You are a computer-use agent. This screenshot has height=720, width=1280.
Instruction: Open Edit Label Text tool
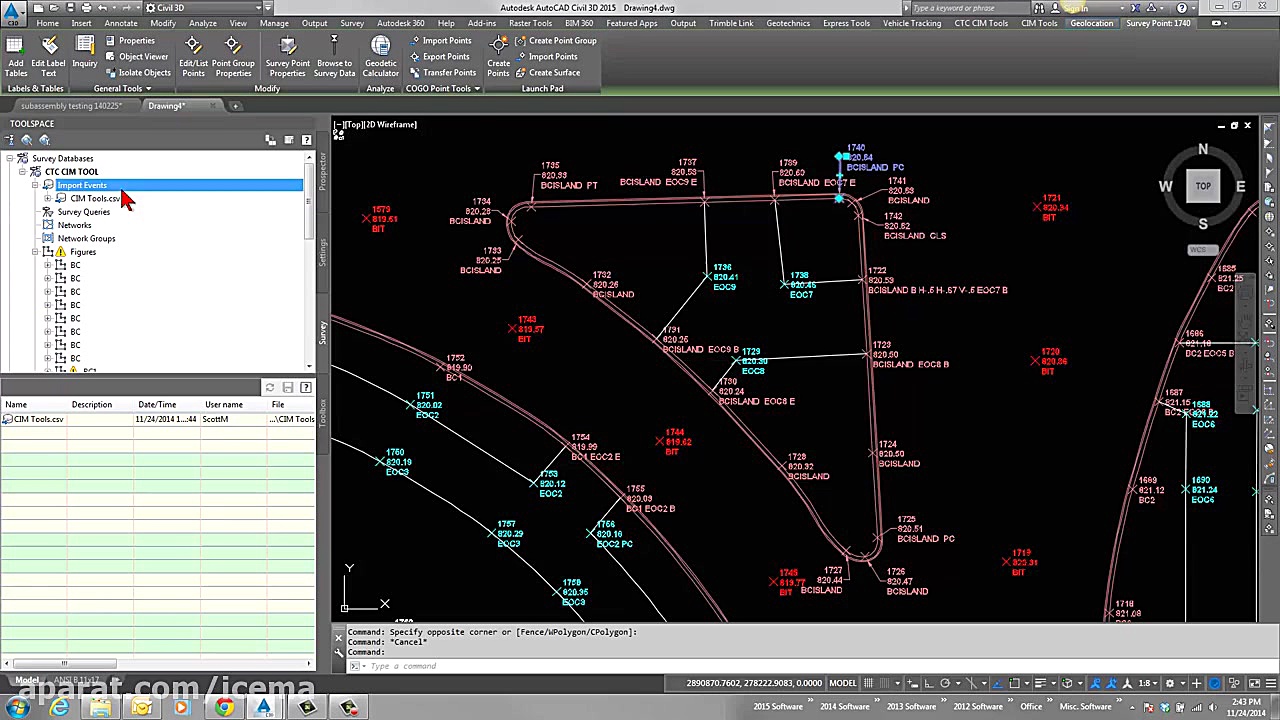click(x=48, y=56)
